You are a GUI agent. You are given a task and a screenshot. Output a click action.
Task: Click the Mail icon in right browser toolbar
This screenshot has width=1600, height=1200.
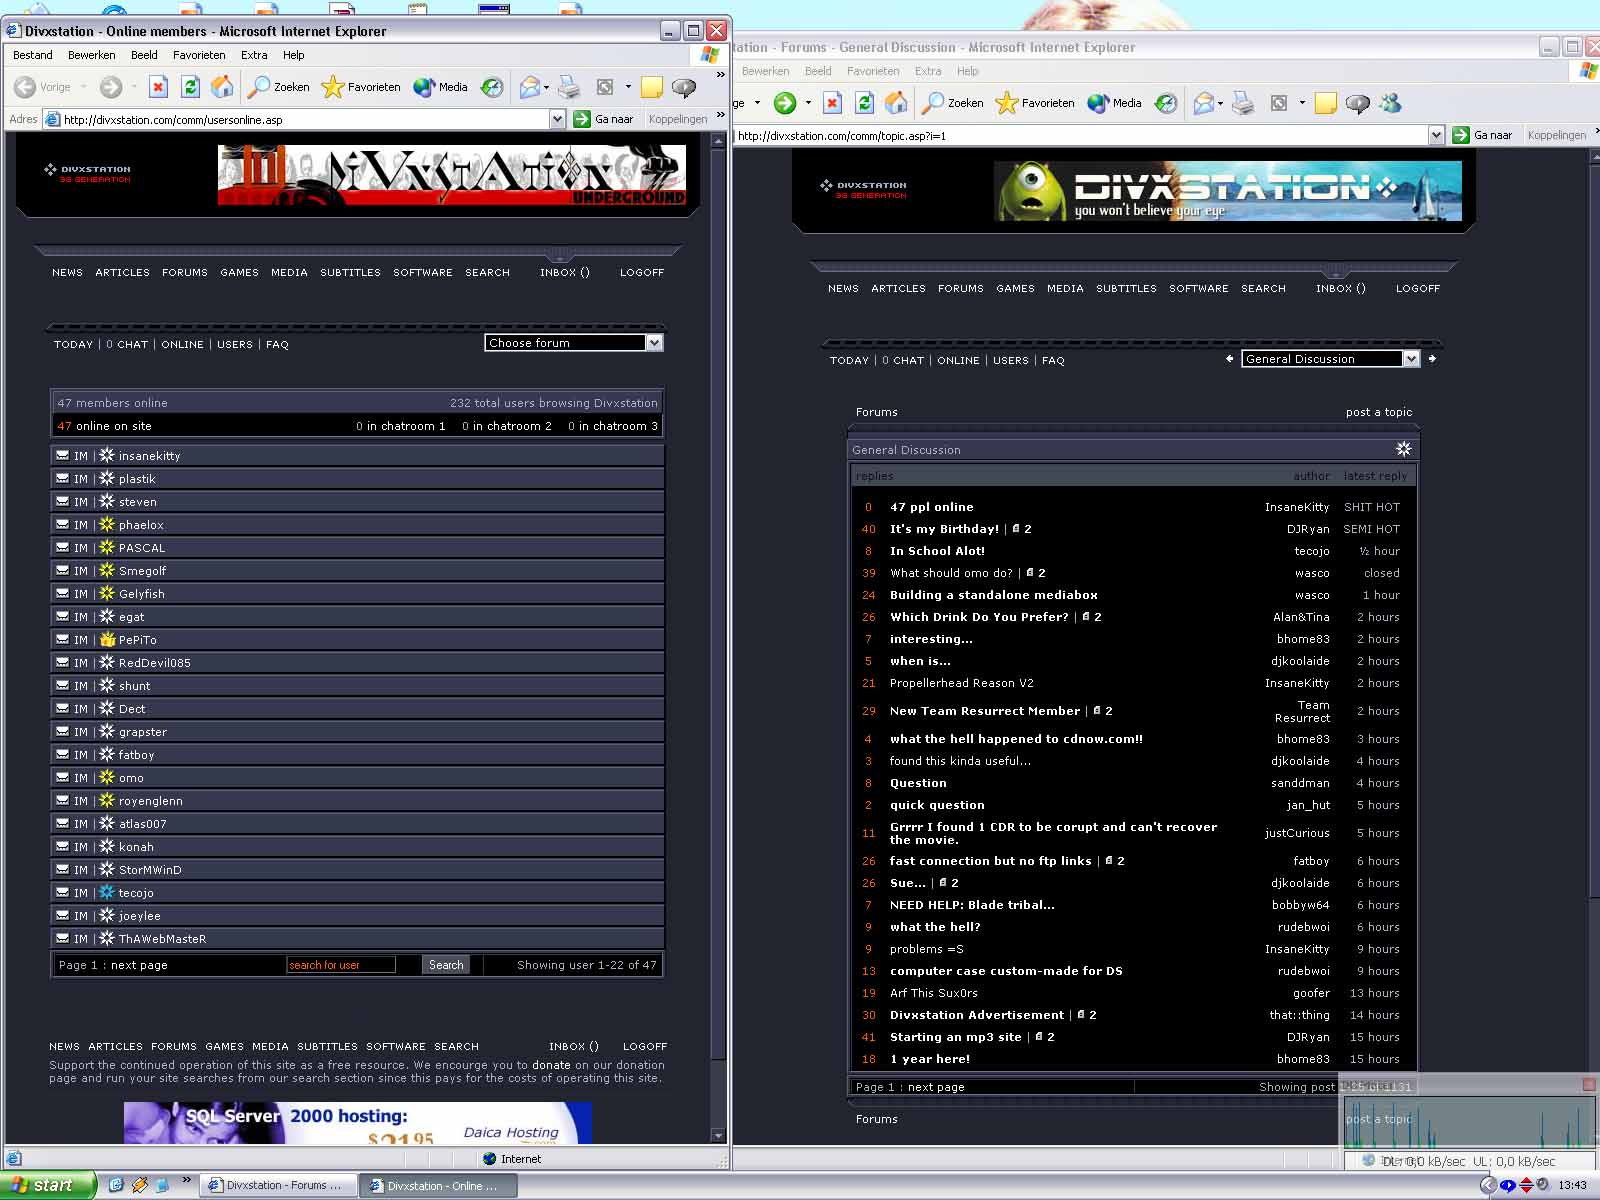pyautogui.click(x=1204, y=103)
